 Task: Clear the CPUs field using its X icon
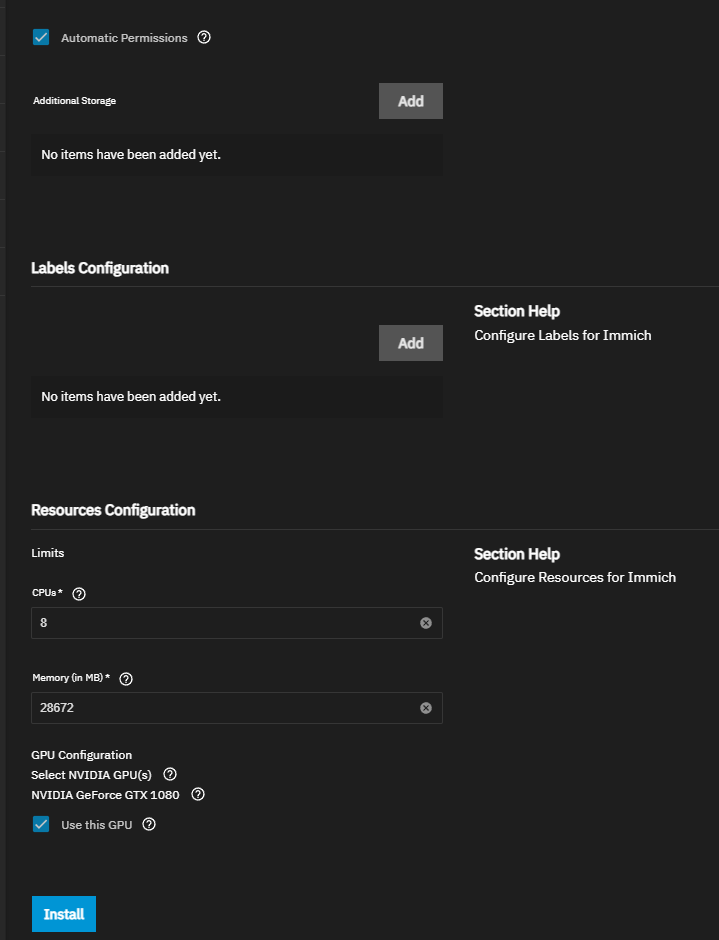pos(428,622)
